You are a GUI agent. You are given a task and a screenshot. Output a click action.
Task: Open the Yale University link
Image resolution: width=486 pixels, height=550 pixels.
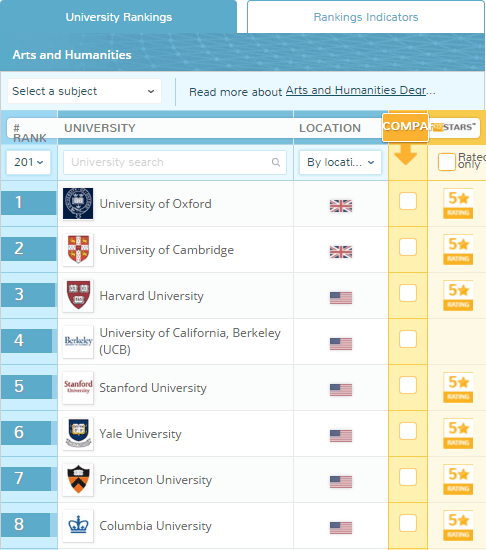(x=140, y=434)
